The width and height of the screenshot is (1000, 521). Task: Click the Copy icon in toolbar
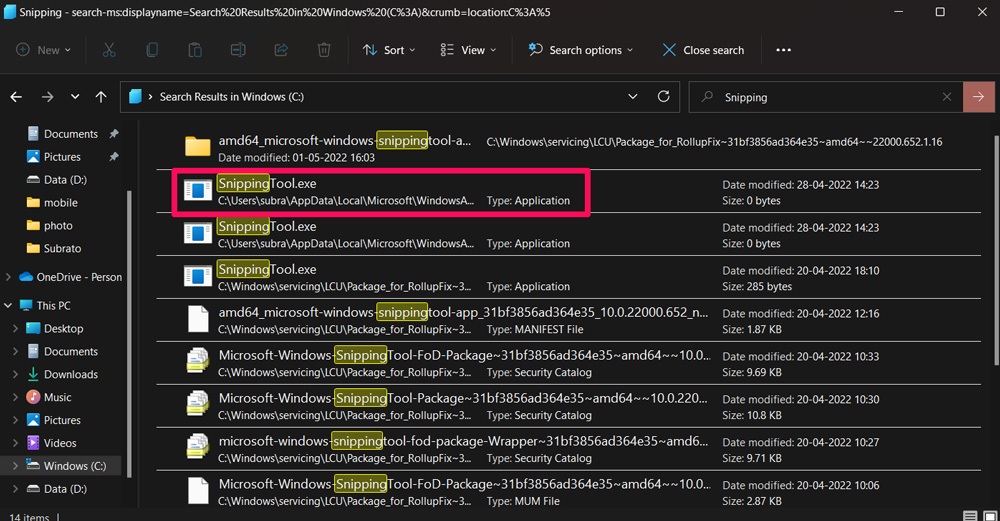(x=152, y=50)
